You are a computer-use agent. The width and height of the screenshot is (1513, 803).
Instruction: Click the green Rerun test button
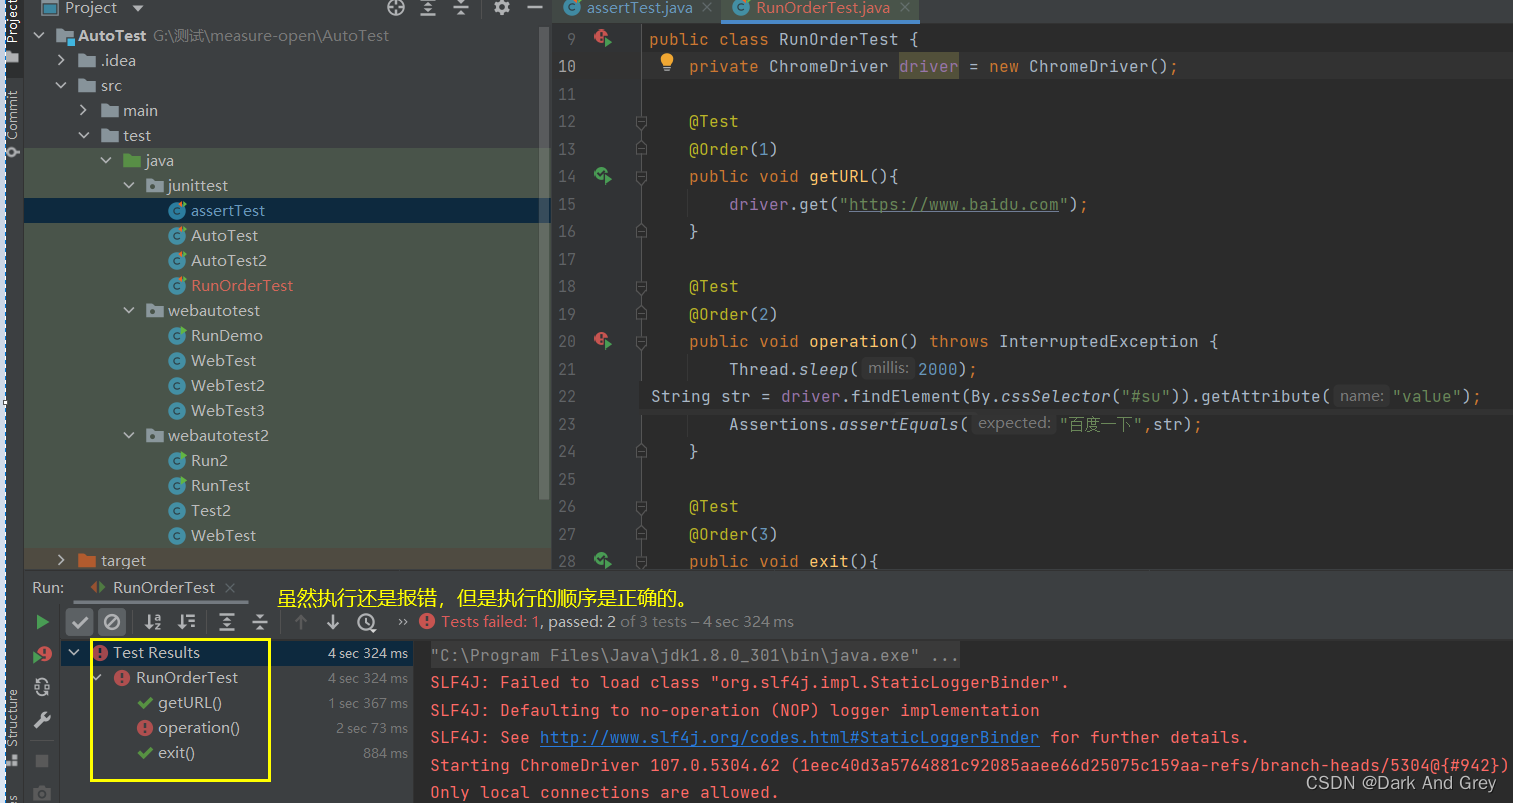click(x=42, y=622)
